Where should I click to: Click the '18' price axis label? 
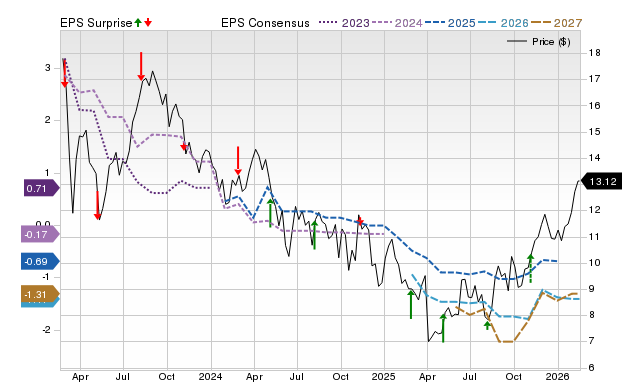pos(595,53)
